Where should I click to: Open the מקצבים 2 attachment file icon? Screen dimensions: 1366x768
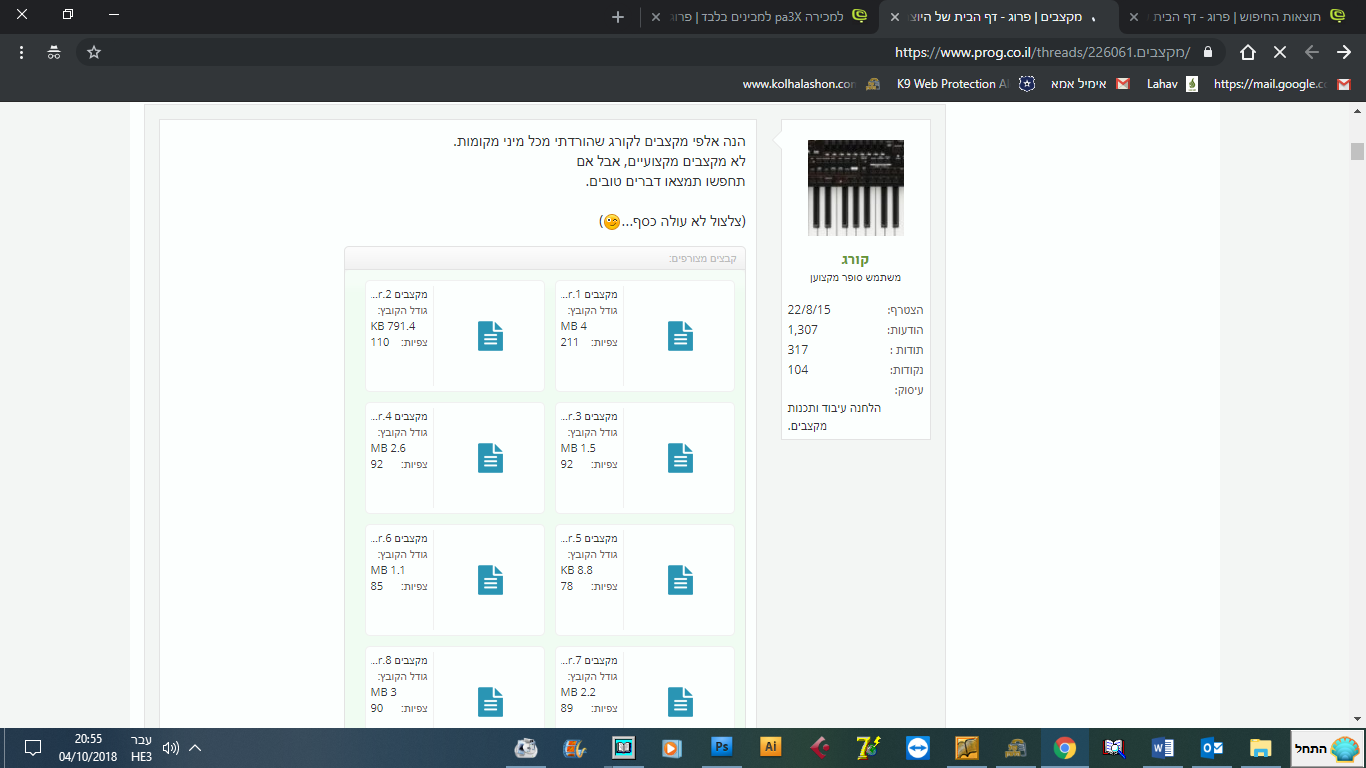coord(490,336)
